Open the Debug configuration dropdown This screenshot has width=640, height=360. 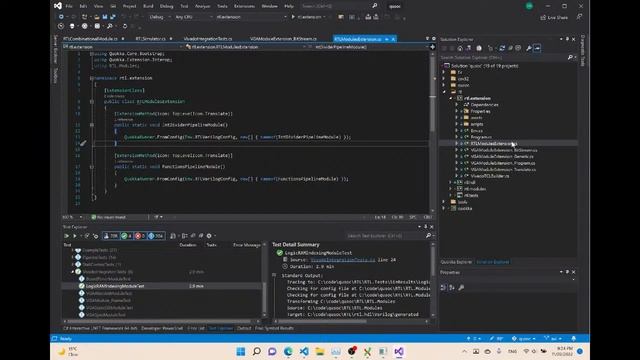click(160, 17)
